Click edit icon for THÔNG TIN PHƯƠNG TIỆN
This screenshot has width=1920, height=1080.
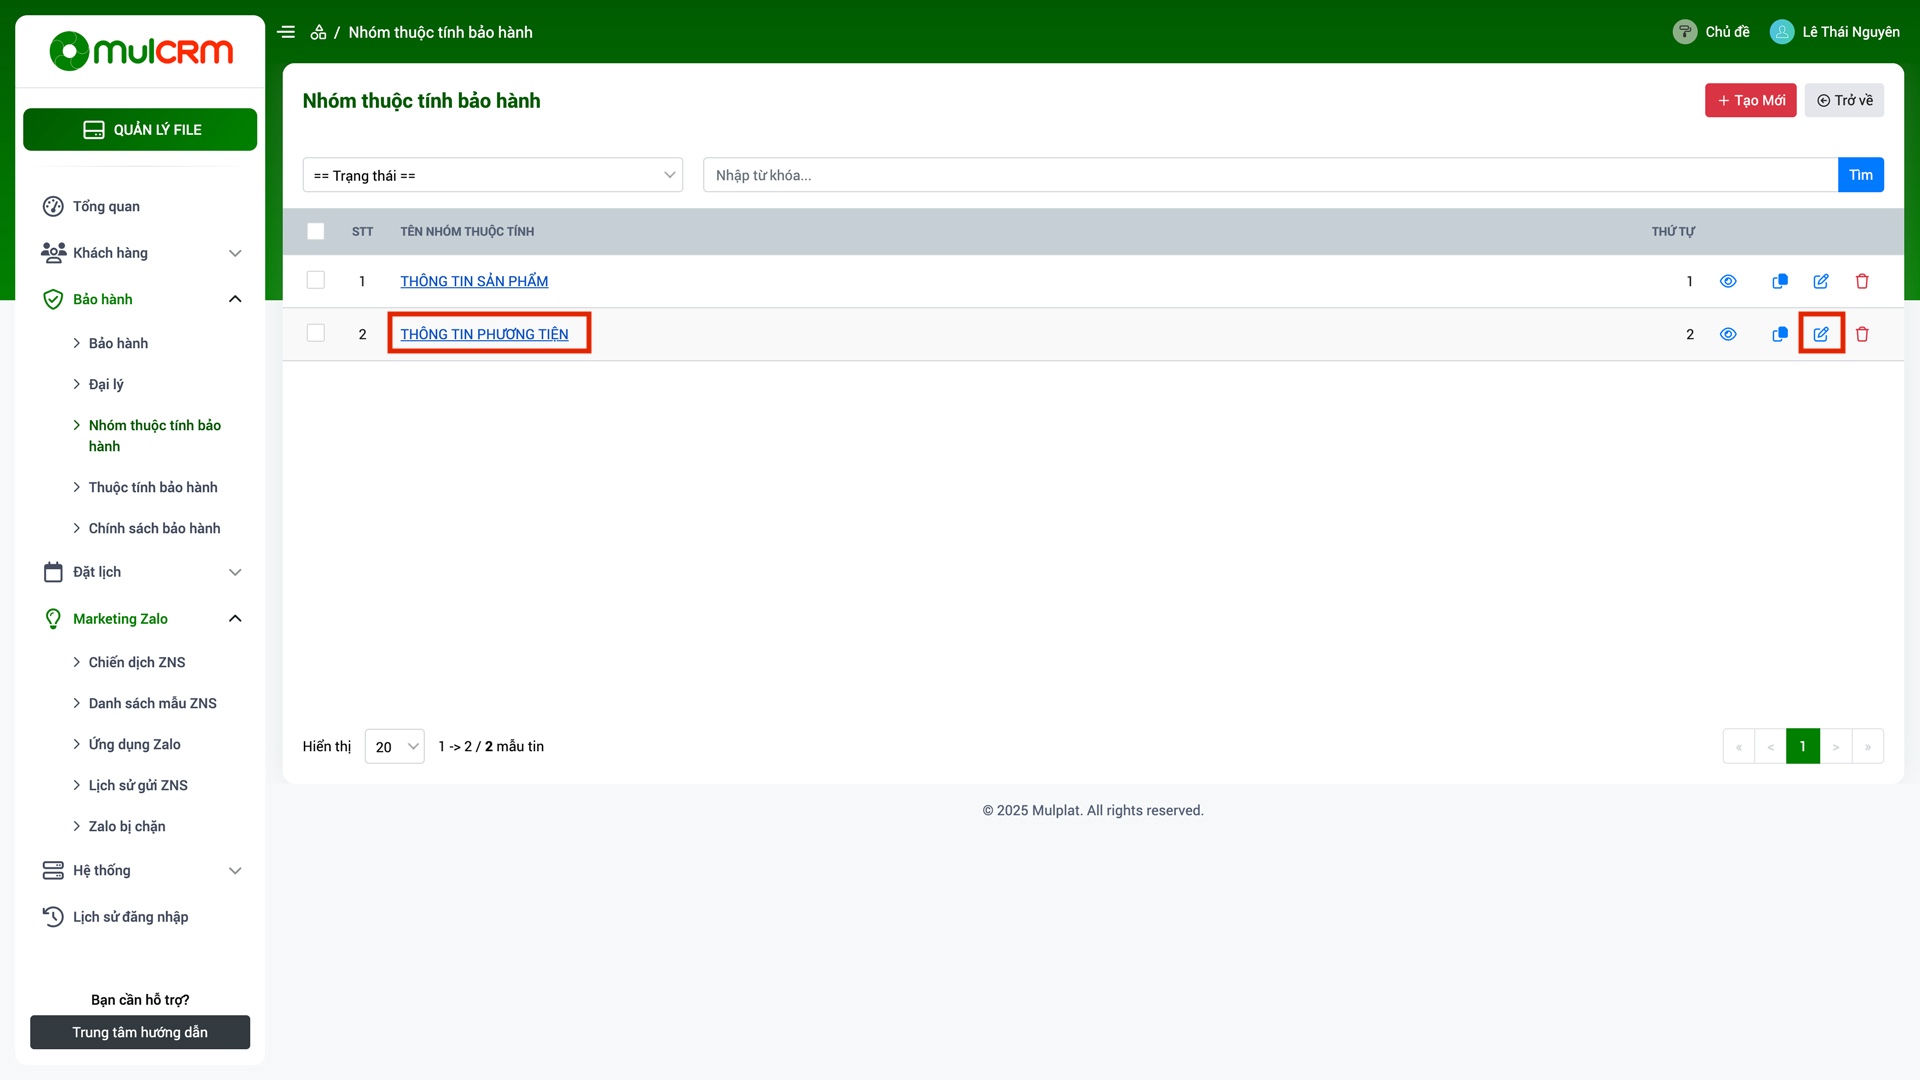point(1821,334)
